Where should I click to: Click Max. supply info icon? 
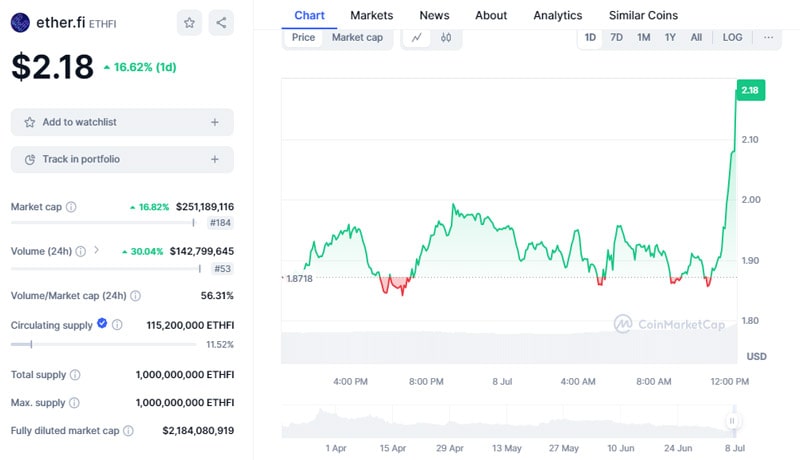pyautogui.click(x=74, y=403)
